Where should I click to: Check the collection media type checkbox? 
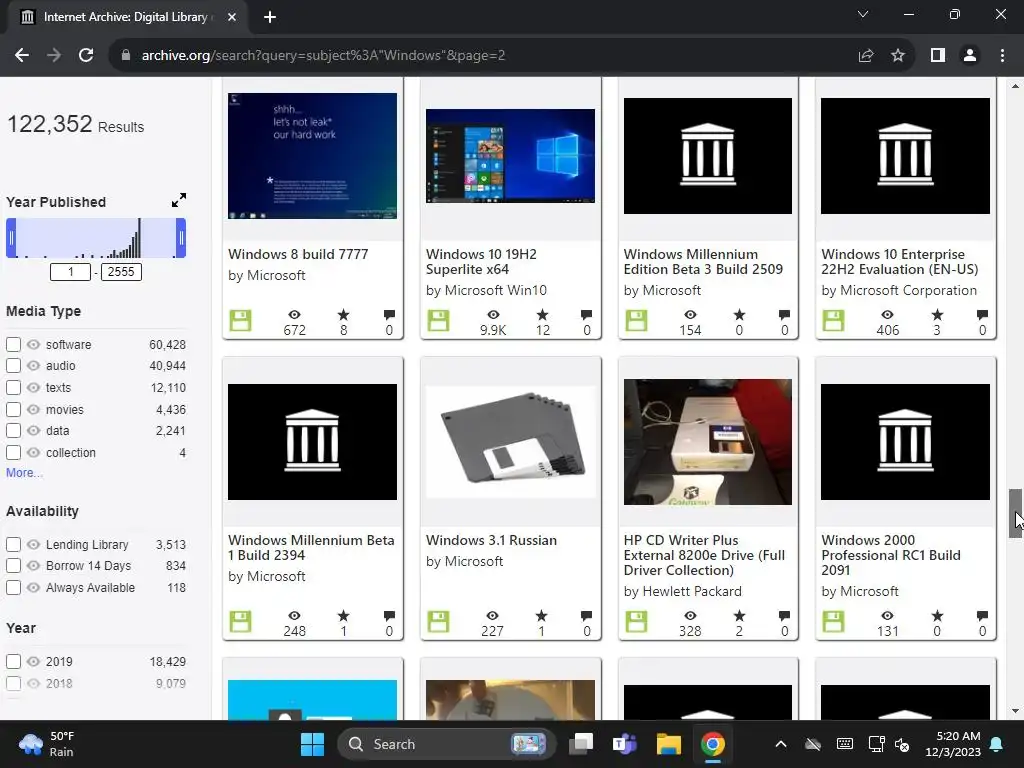13,453
